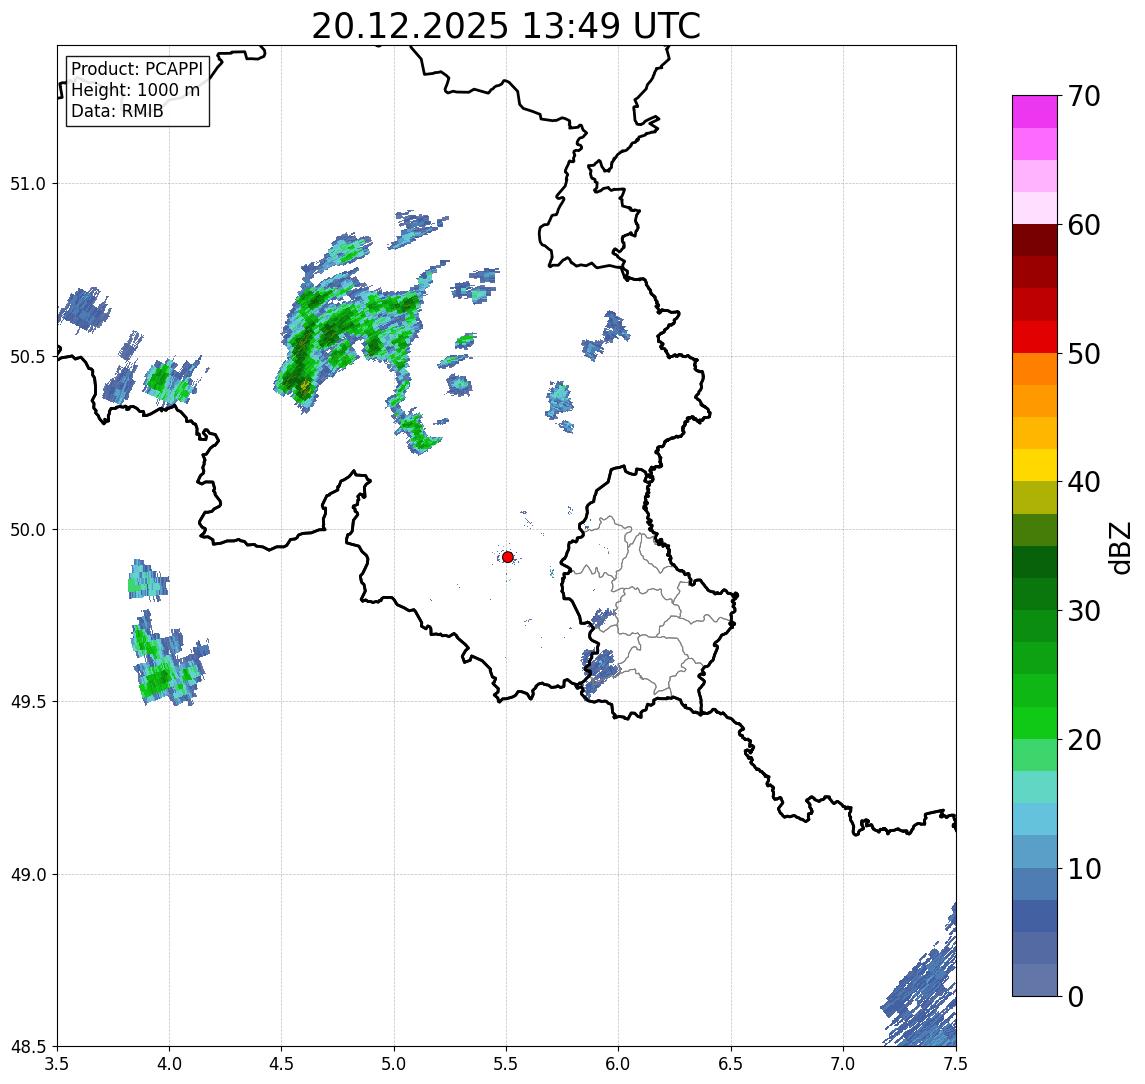Click the dark red colorbar segment below 60

pos(1035,240)
